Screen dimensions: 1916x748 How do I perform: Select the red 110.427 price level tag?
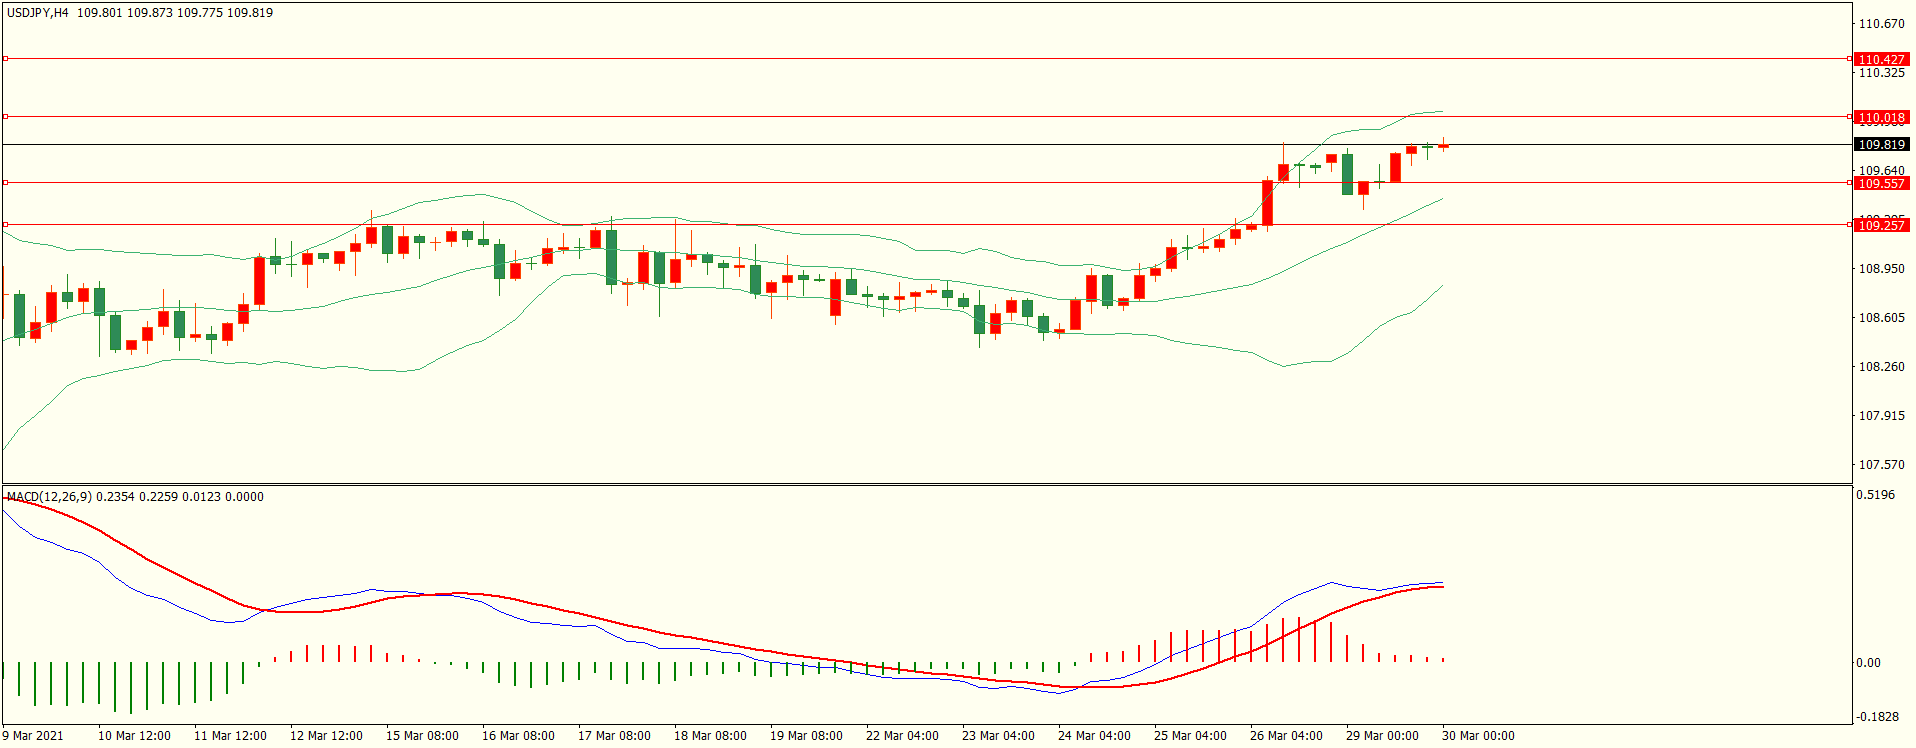(1881, 59)
